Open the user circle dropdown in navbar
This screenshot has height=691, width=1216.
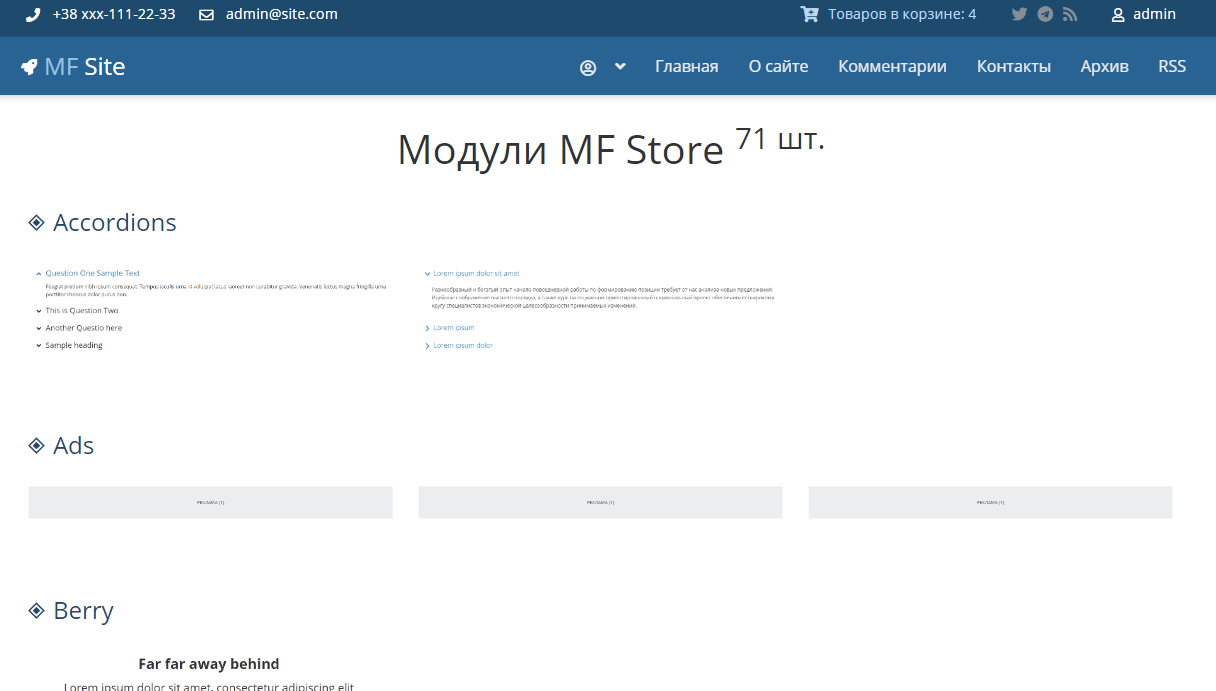coord(588,67)
